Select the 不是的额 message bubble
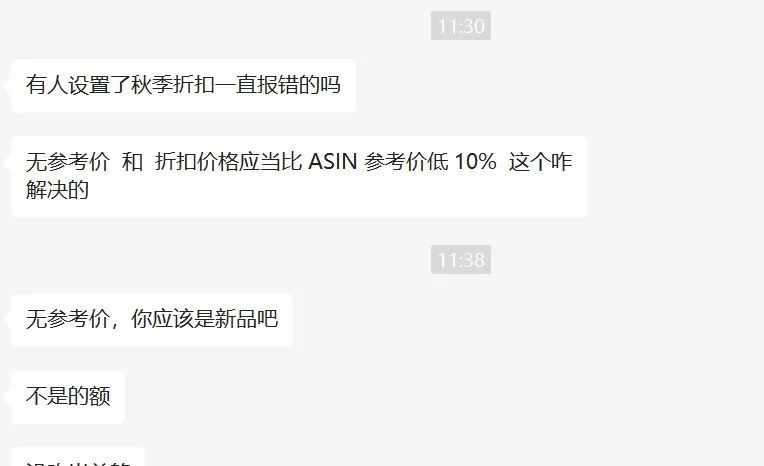This screenshot has height=466, width=764. (68, 397)
